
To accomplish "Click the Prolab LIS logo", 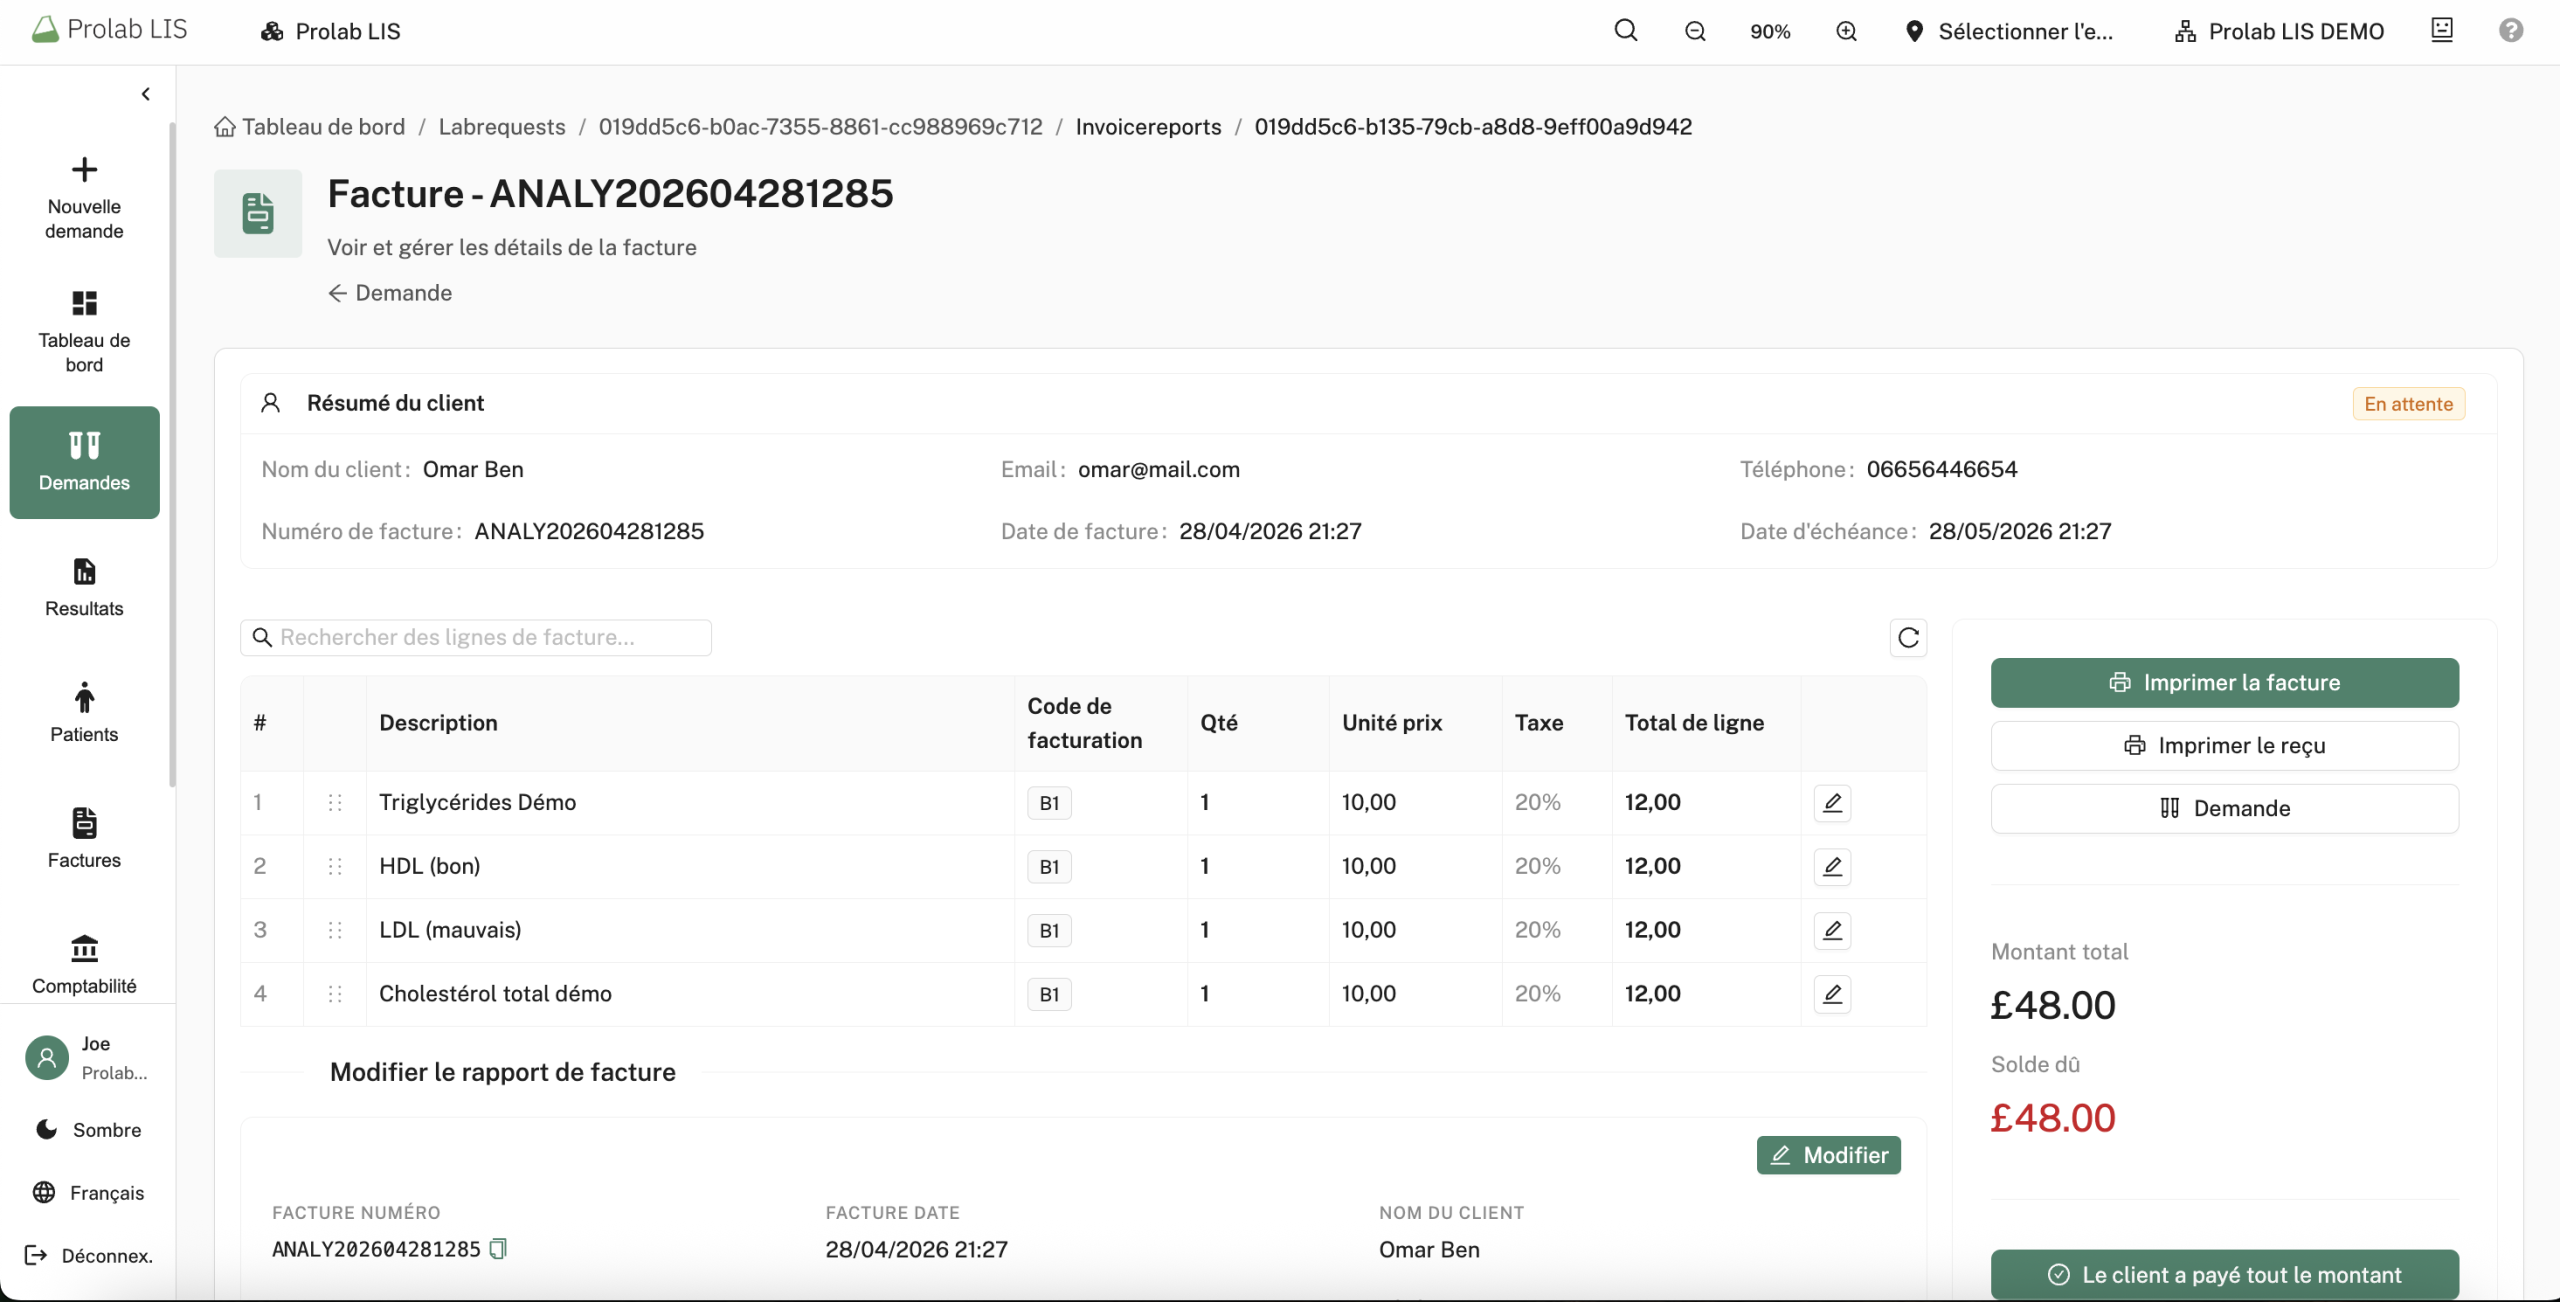I will (x=109, y=29).
